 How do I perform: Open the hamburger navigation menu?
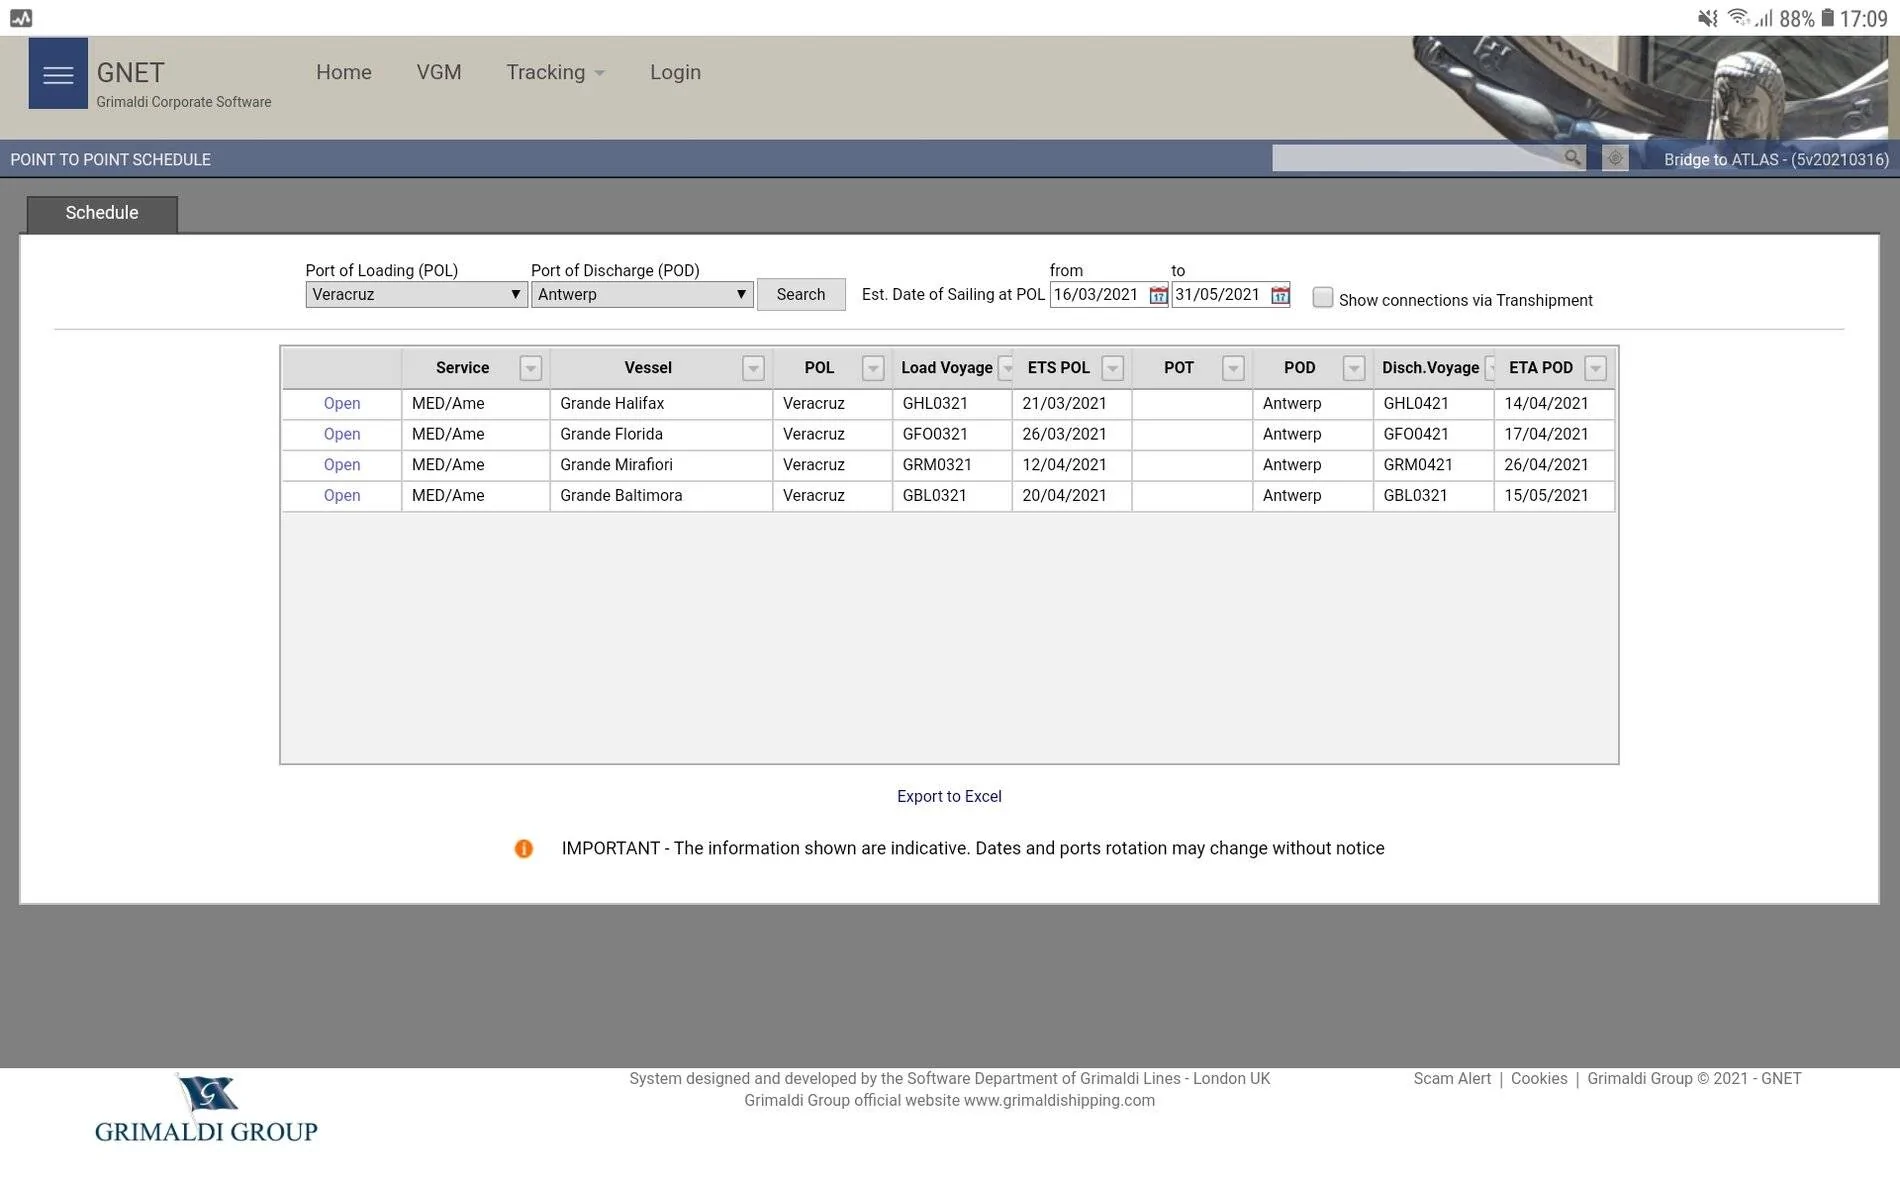tap(58, 74)
